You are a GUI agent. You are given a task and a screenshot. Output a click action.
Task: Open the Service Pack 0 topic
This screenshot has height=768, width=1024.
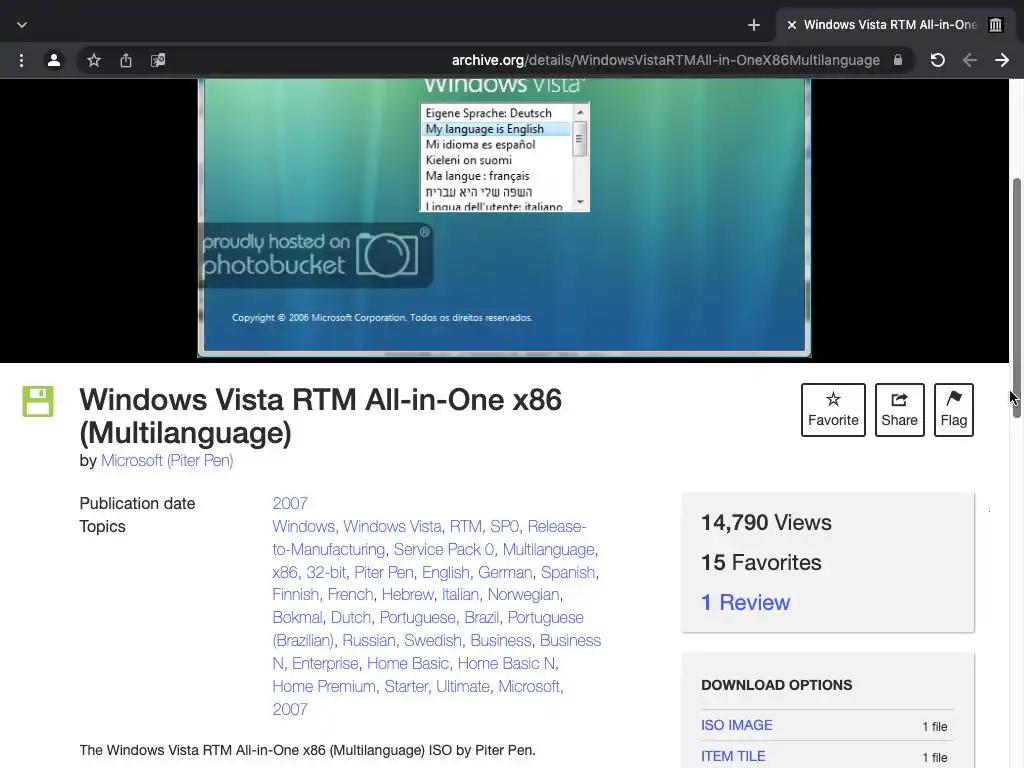[x=443, y=549]
